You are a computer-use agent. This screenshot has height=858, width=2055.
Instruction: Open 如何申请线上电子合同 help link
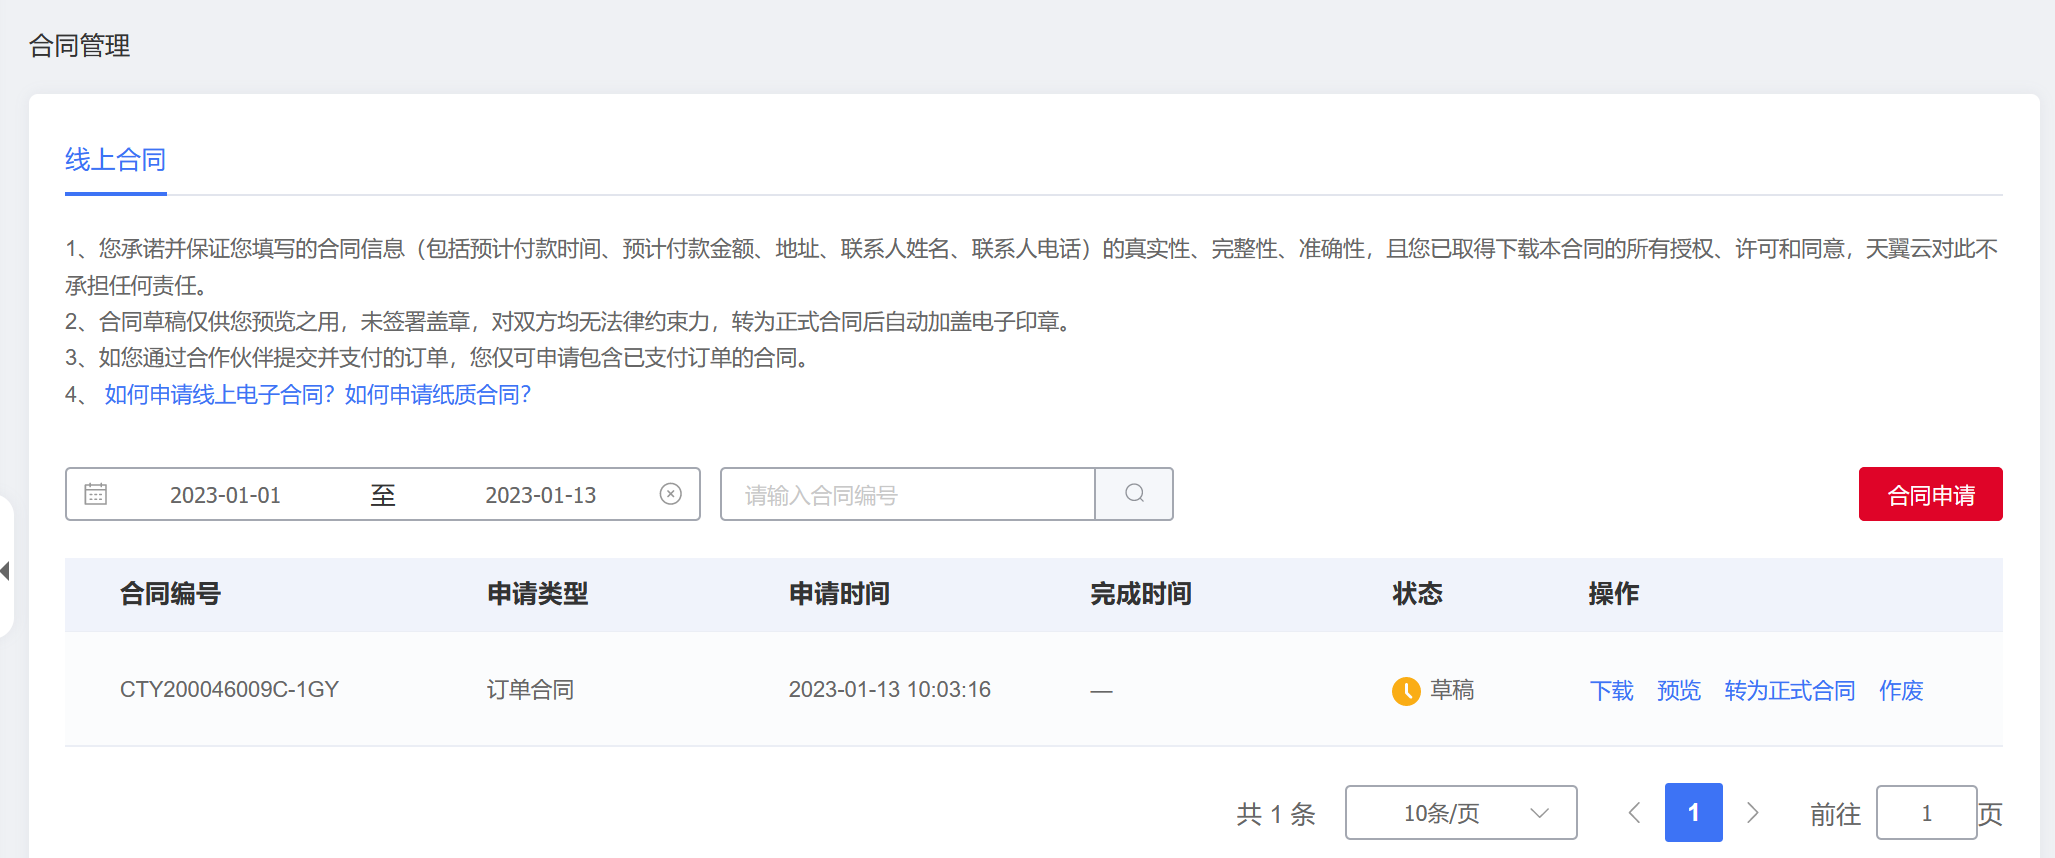click(219, 395)
